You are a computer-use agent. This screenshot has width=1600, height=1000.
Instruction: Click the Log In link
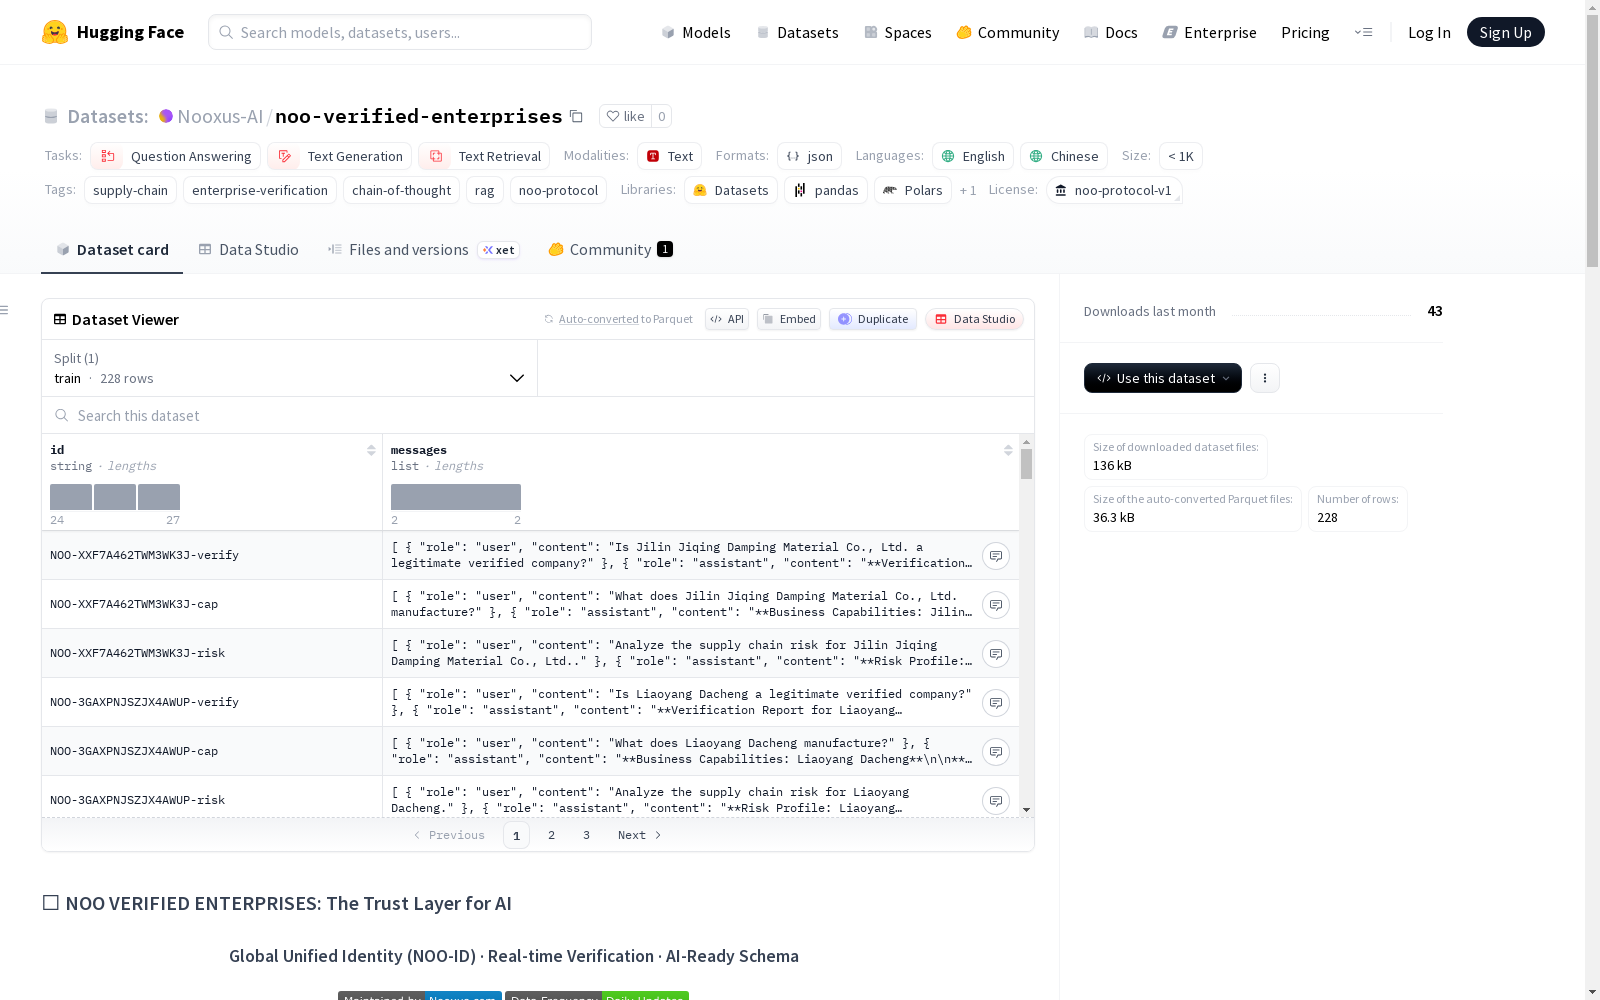click(x=1429, y=32)
